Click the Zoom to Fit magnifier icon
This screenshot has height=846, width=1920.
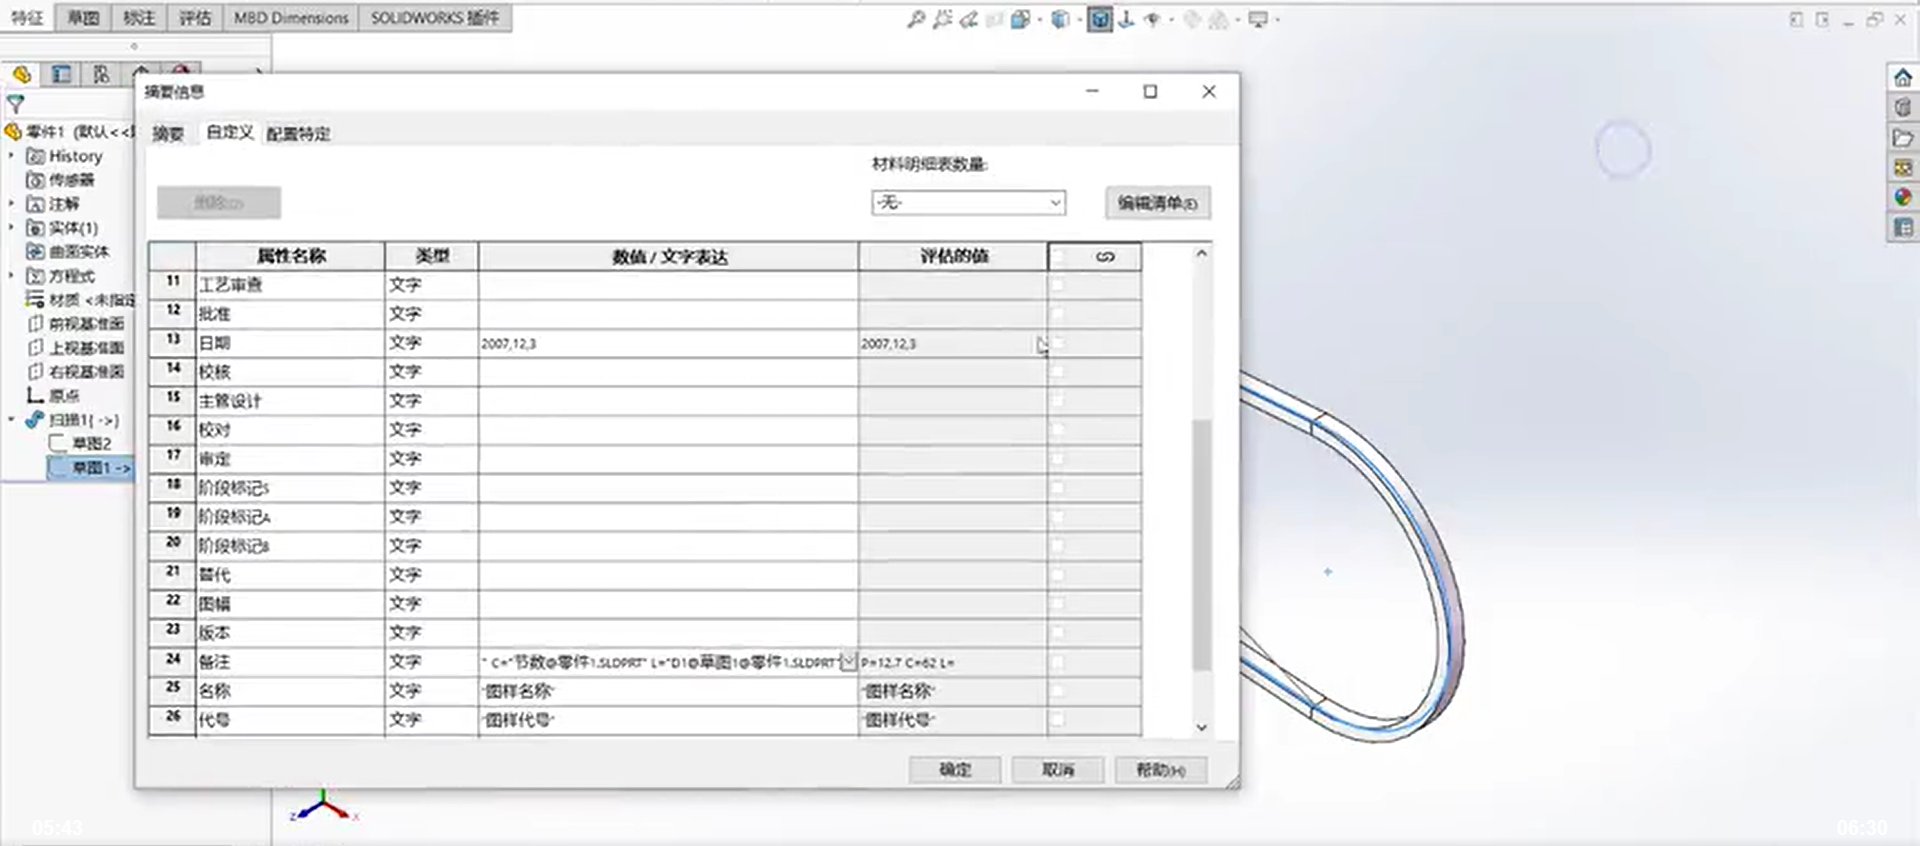tap(915, 19)
